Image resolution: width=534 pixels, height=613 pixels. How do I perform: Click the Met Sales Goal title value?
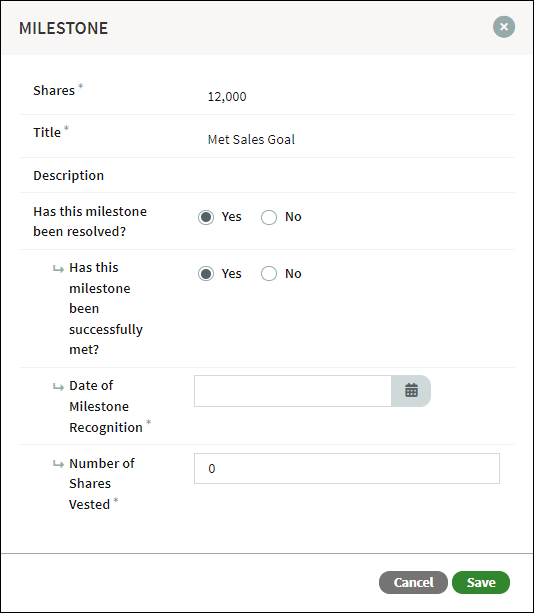pyautogui.click(x=251, y=140)
